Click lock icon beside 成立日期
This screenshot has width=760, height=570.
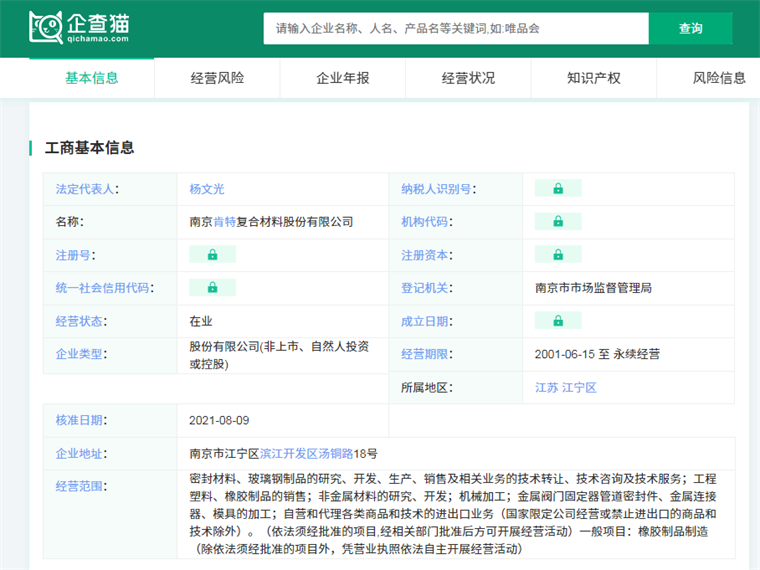coord(557,320)
